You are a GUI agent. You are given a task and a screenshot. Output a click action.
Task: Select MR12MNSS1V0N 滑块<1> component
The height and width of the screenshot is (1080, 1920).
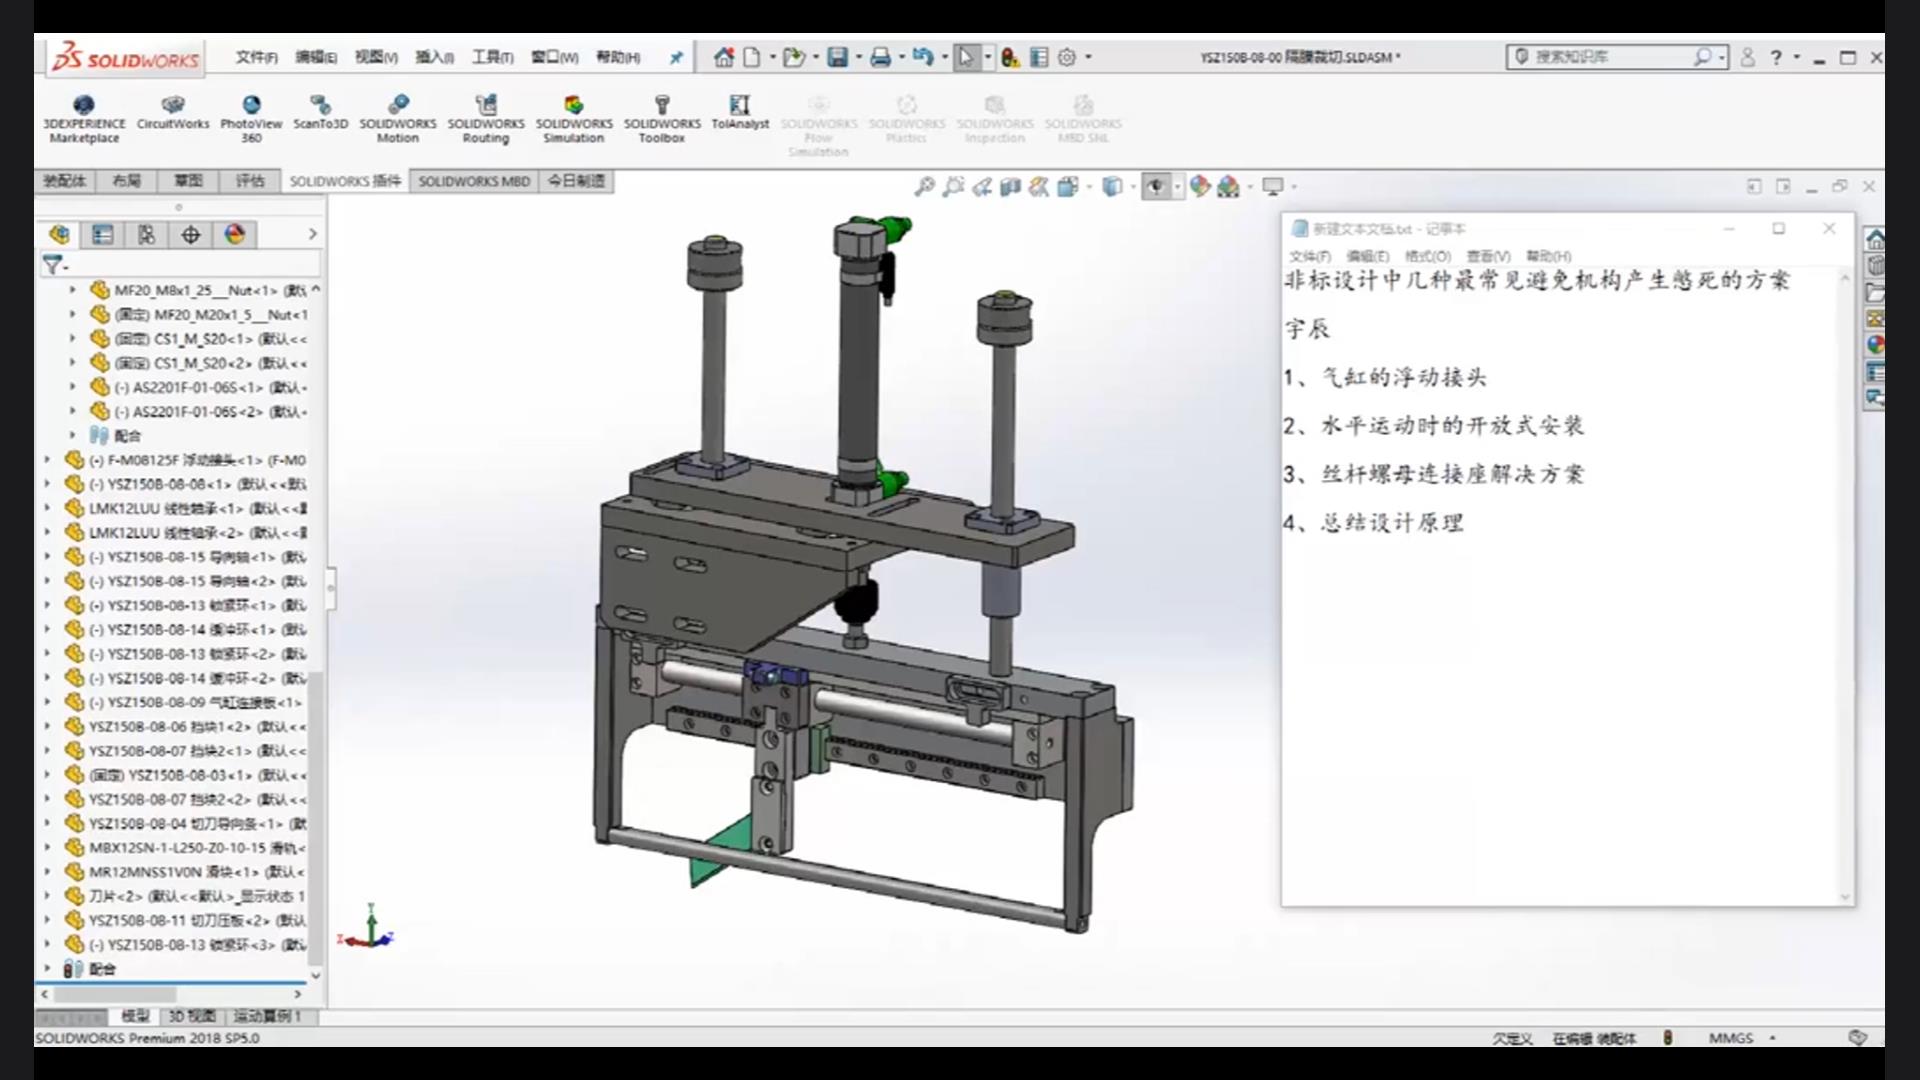pyautogui.click(x=186, y=872)
